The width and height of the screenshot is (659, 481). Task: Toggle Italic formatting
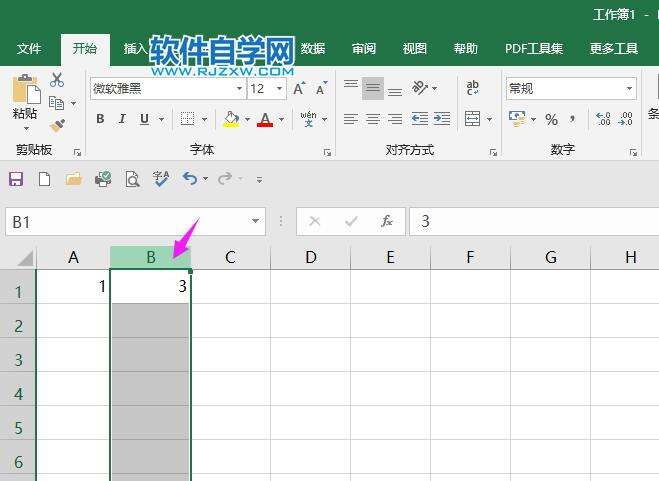122,119
